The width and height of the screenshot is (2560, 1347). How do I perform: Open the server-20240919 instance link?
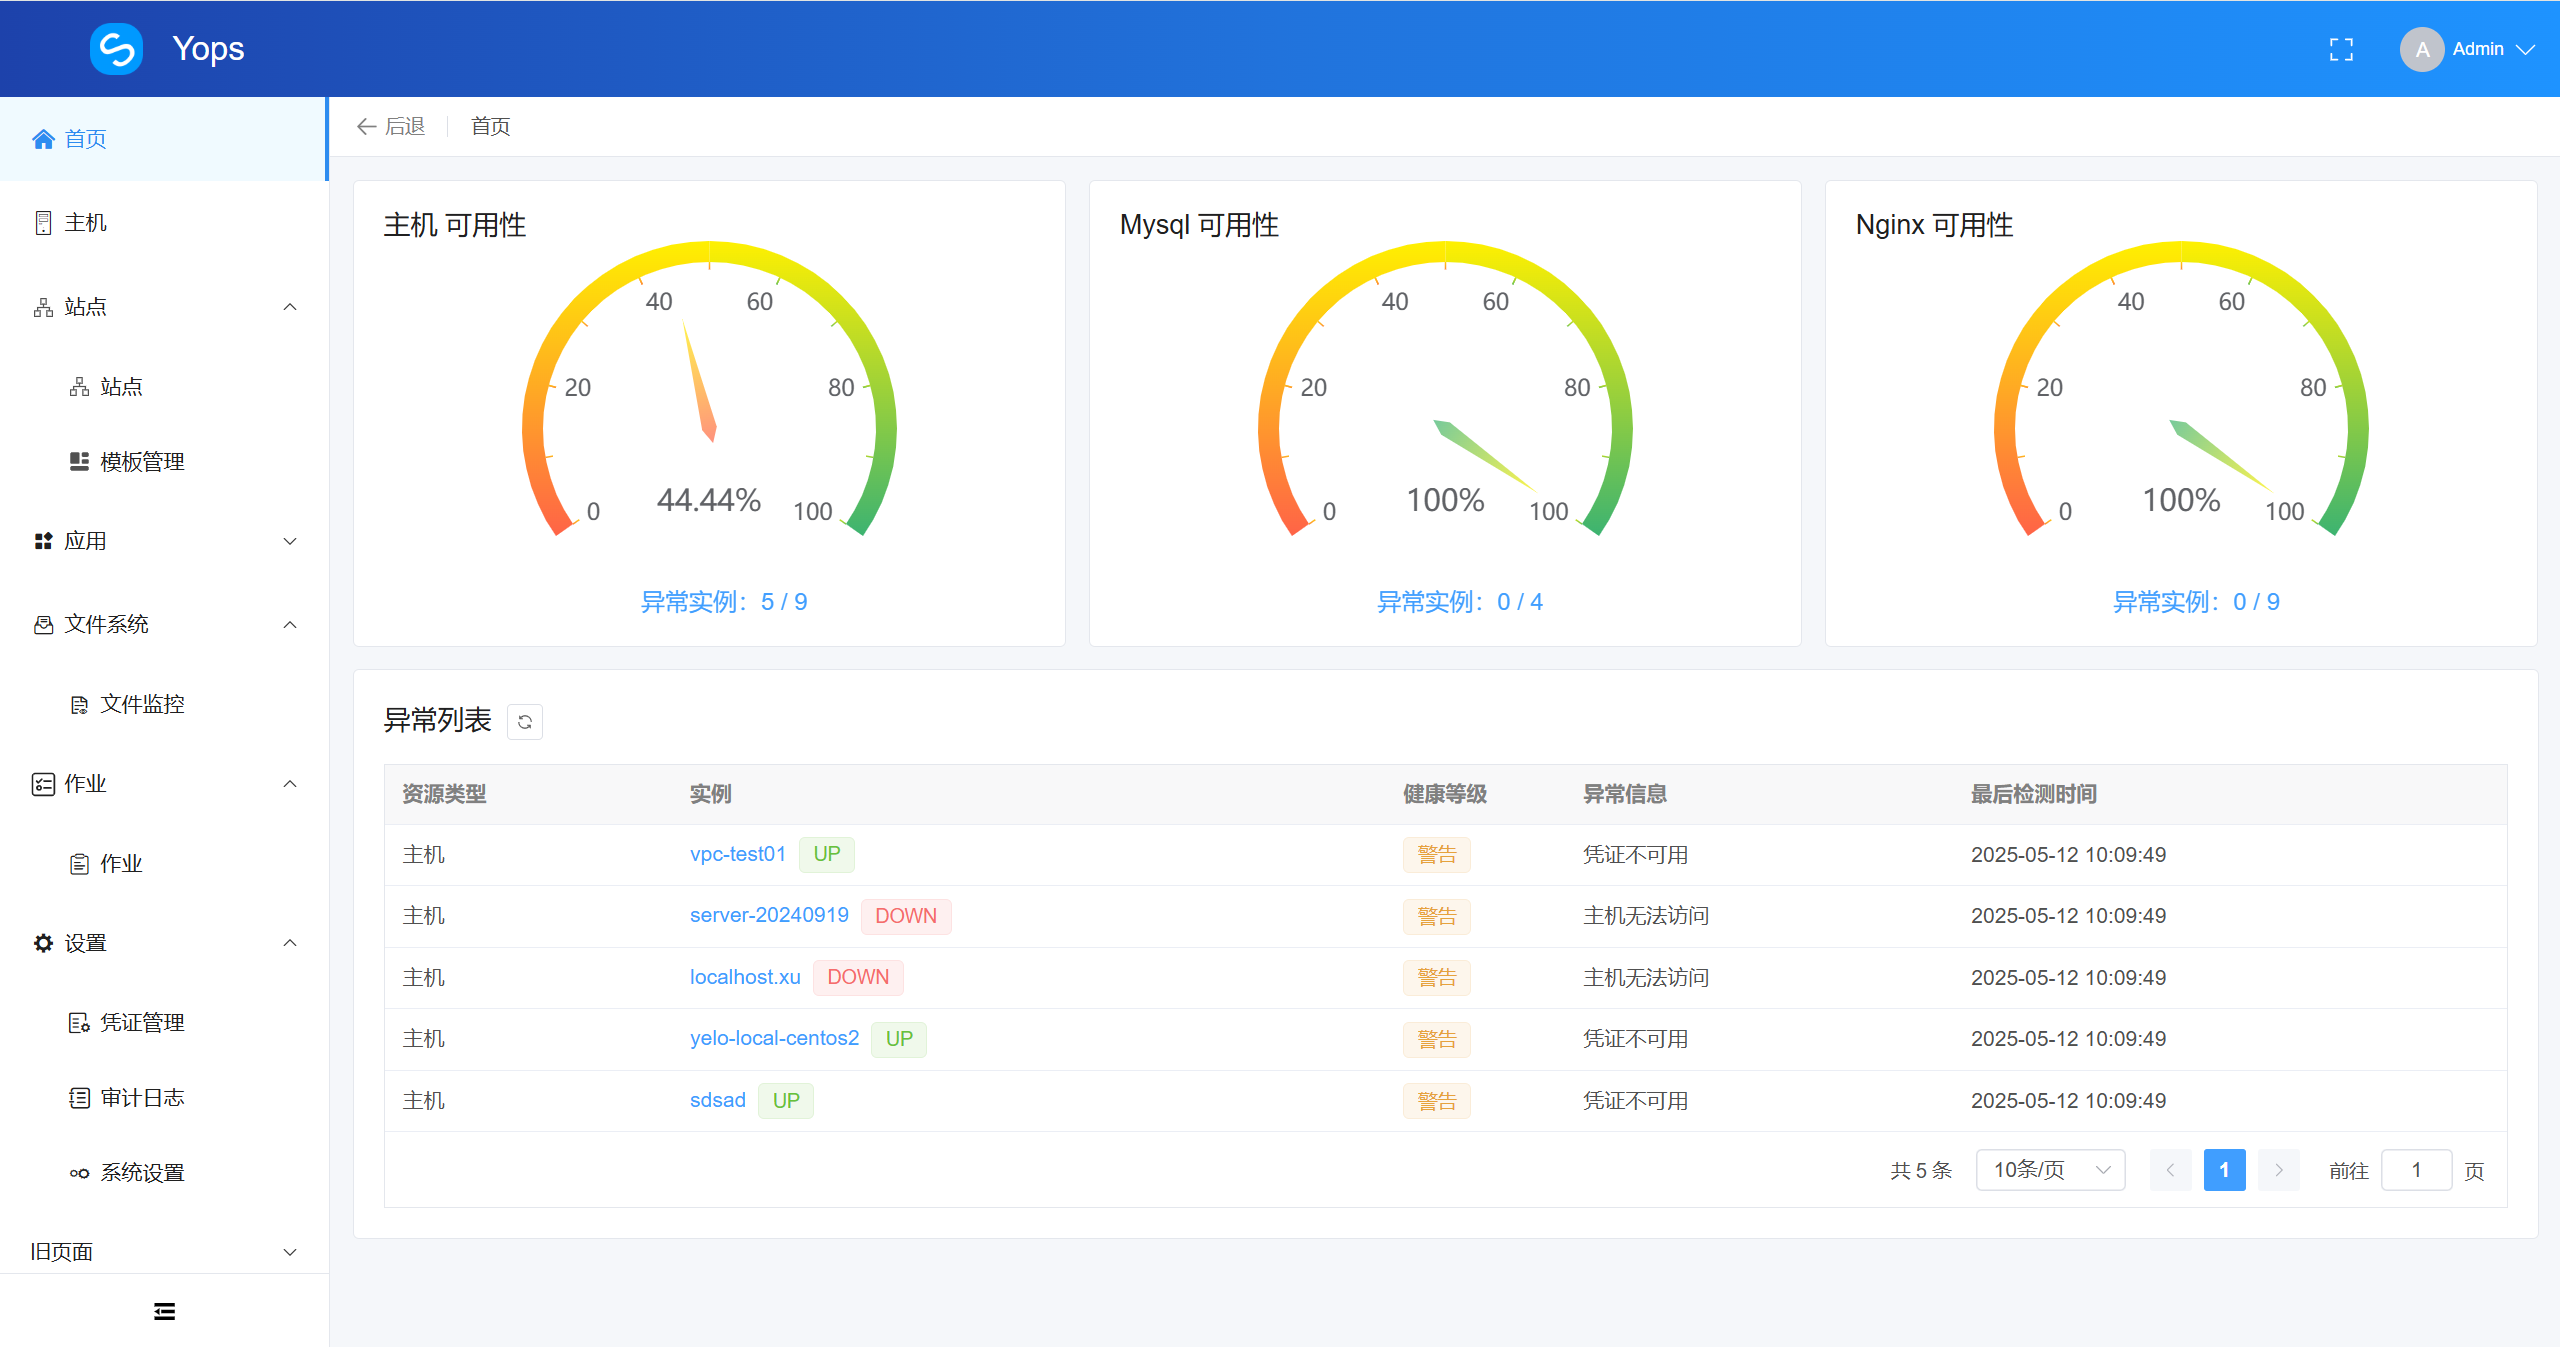768,915
